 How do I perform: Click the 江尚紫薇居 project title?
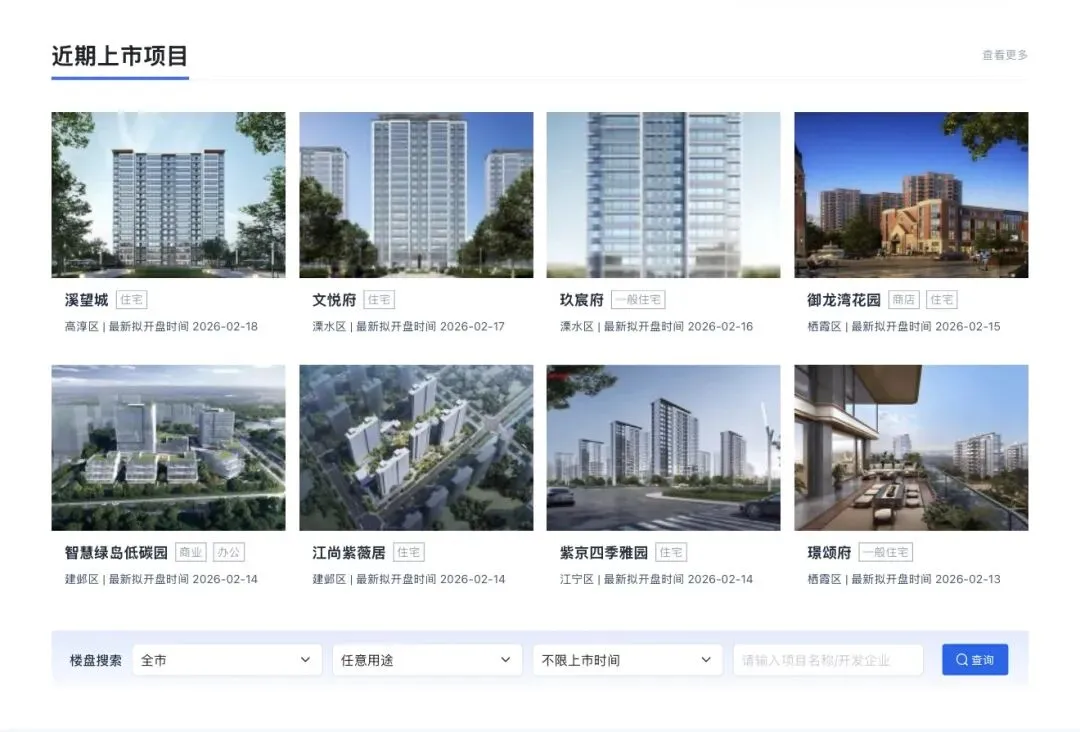click(349, 552)
